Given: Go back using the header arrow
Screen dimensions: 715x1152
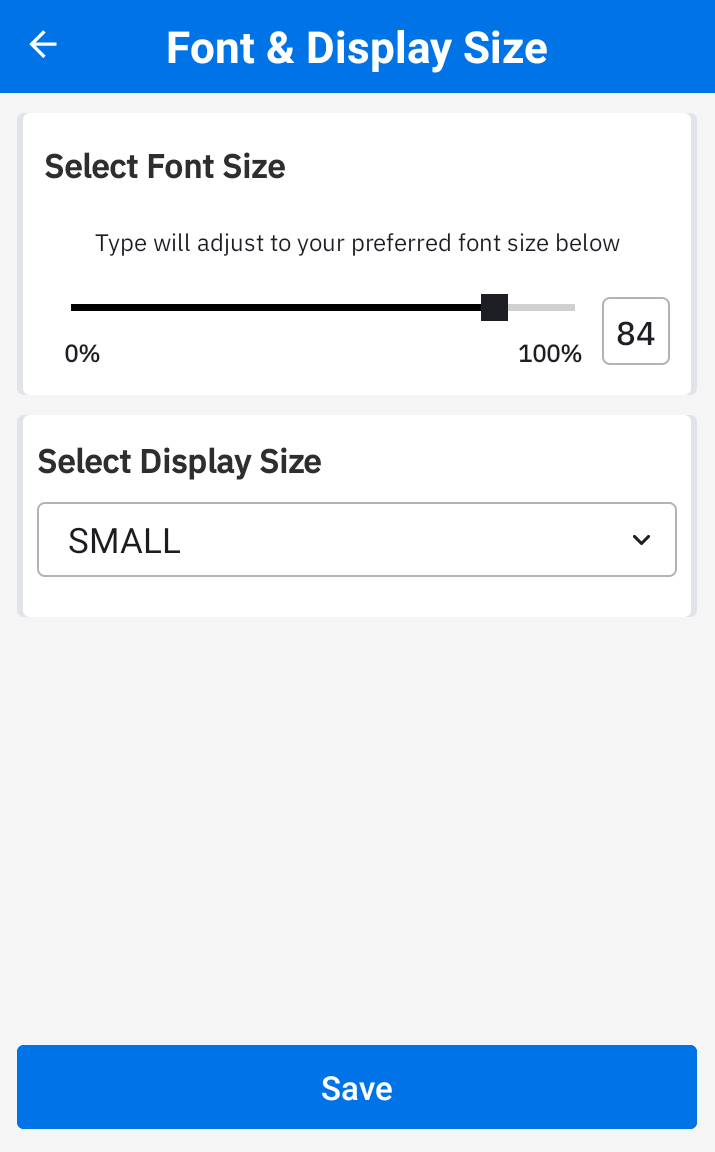Looking at the screenshot, I should pyautogui.click(x=43, y=45).
